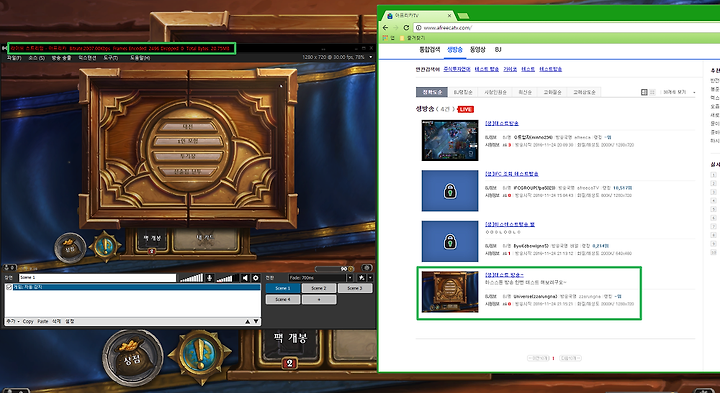Screen dimensions: 720x393
Task: Reload the afreecatv page
Action: click(406, 28)
